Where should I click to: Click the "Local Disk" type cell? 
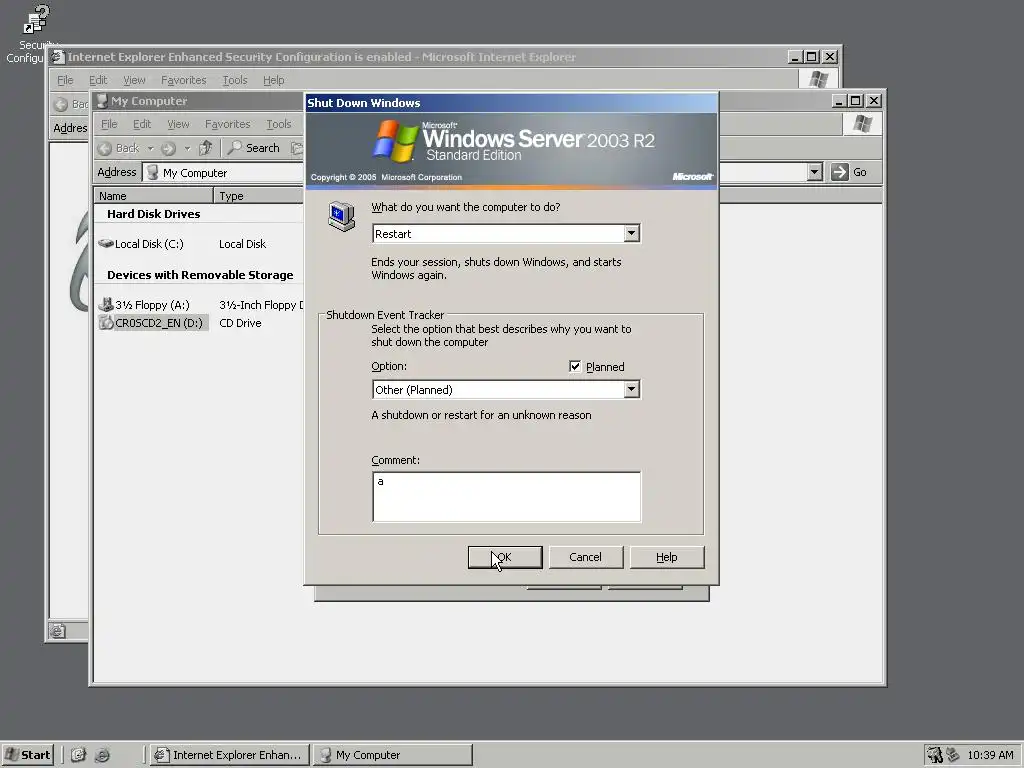pos(242,244)
